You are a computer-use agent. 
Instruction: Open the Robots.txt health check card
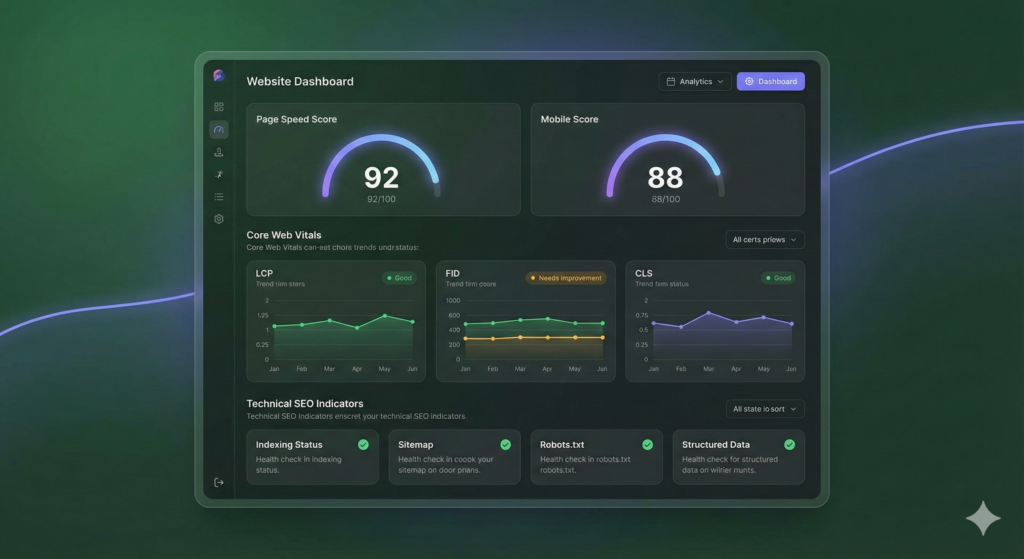tap(596, 457)
